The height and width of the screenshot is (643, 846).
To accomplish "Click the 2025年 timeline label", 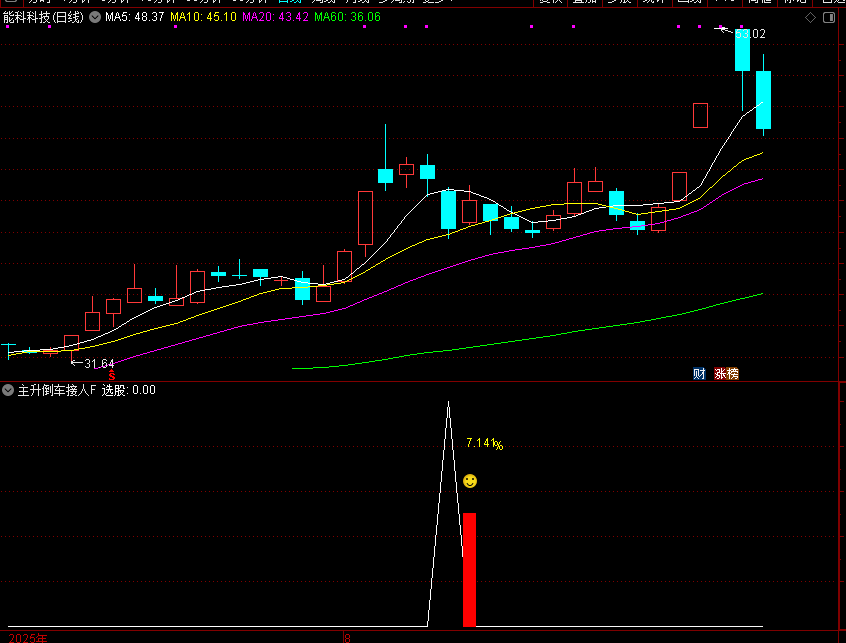I will (27, 637).
